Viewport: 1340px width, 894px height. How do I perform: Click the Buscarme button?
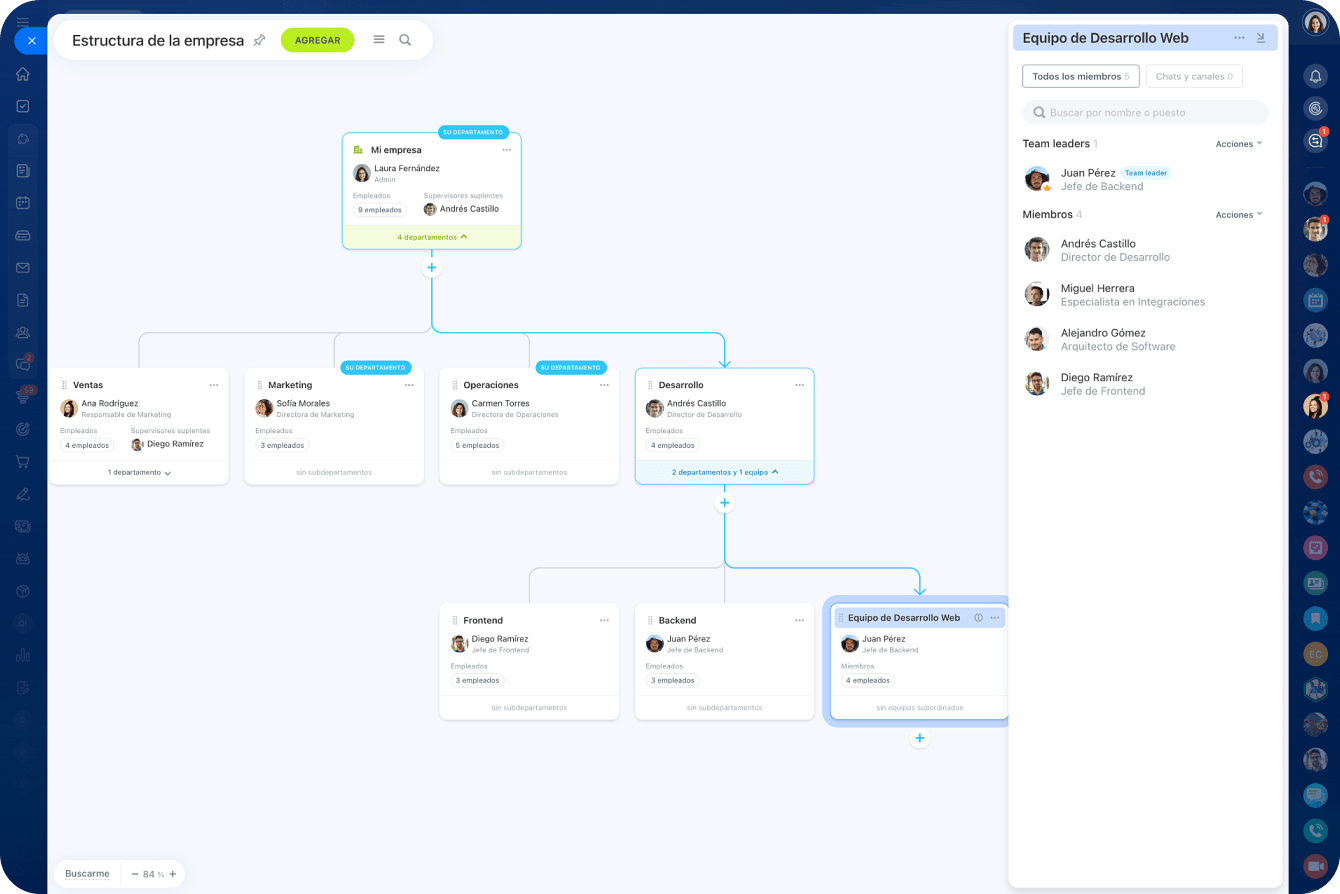point(87,874)
